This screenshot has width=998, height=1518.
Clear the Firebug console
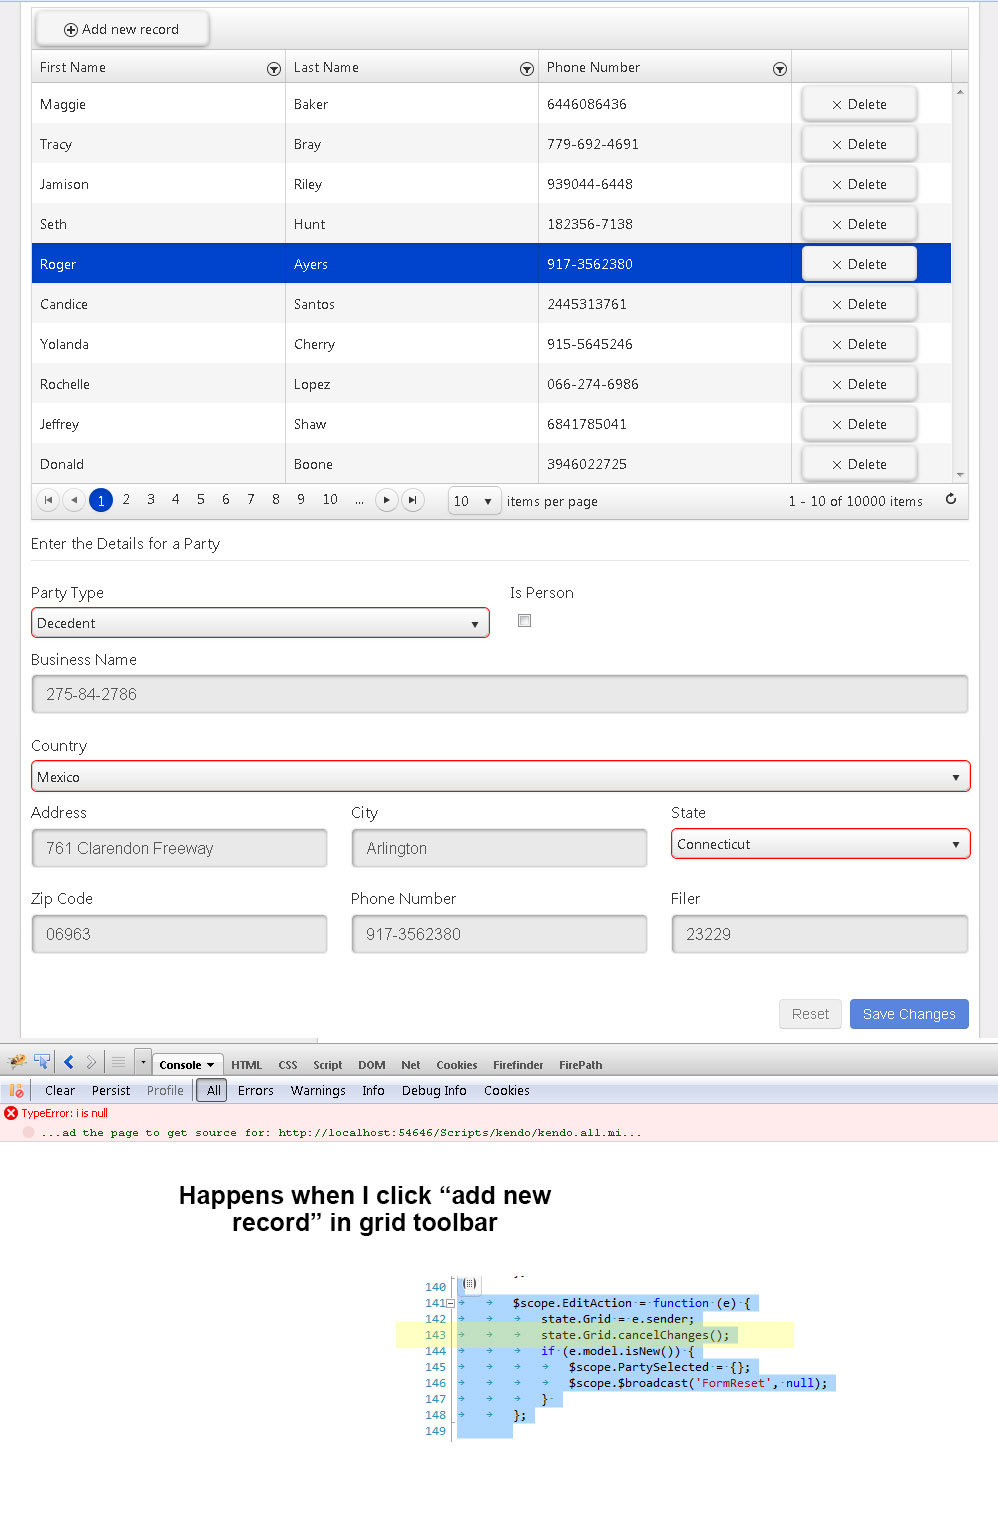coord(60,1091)
